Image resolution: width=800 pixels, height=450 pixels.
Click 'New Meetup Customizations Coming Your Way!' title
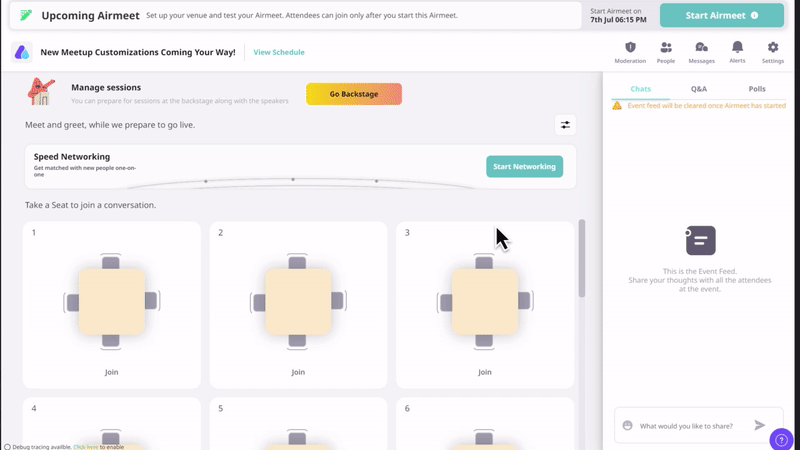(138, 52)
